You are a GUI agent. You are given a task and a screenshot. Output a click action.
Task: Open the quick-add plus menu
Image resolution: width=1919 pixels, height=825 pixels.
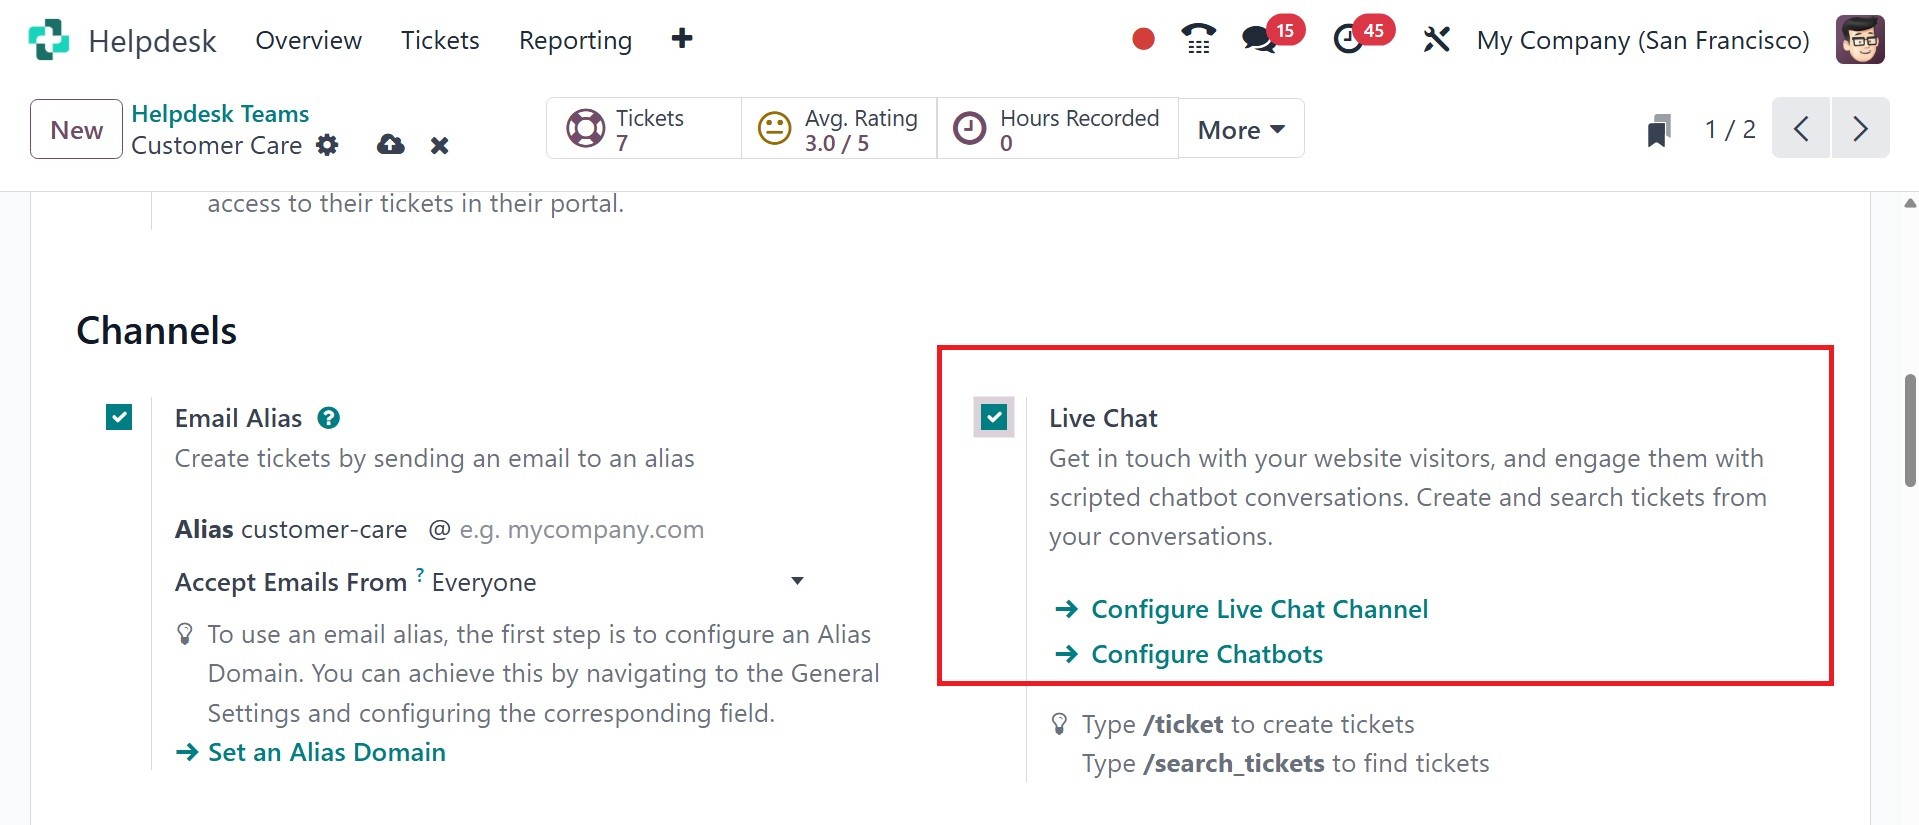(682, 39)
